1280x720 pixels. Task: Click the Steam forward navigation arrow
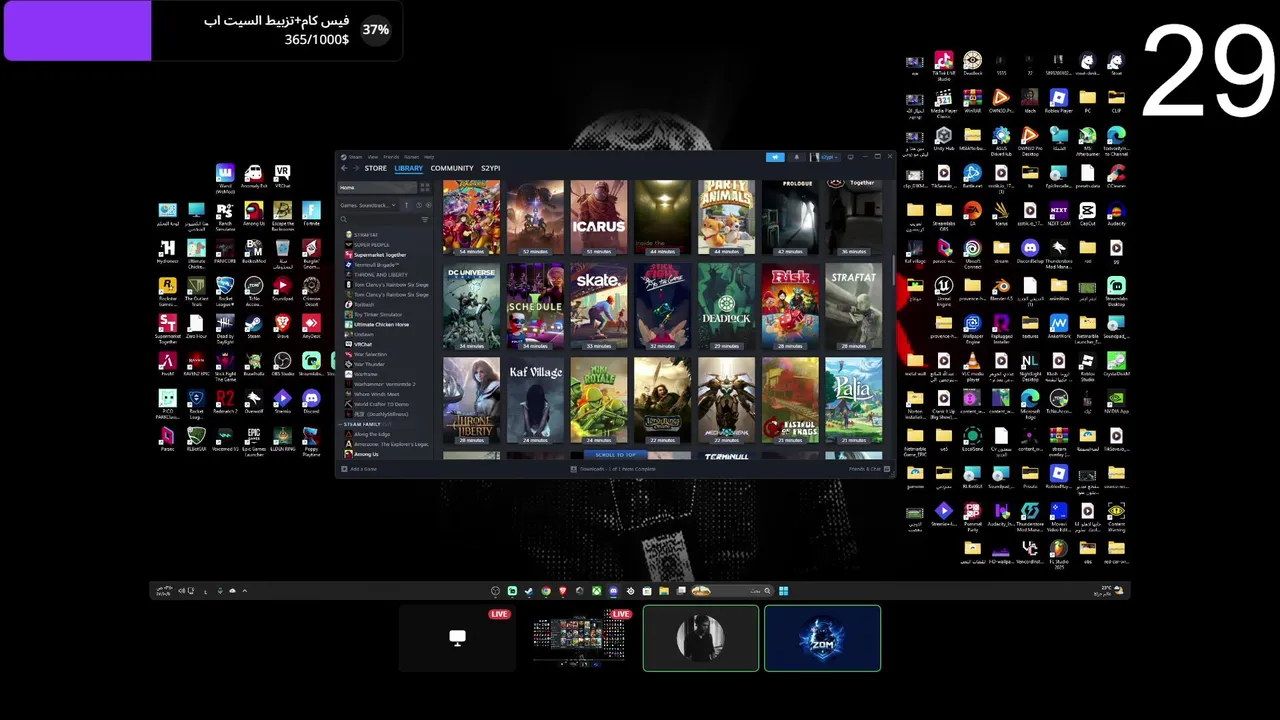356,168
